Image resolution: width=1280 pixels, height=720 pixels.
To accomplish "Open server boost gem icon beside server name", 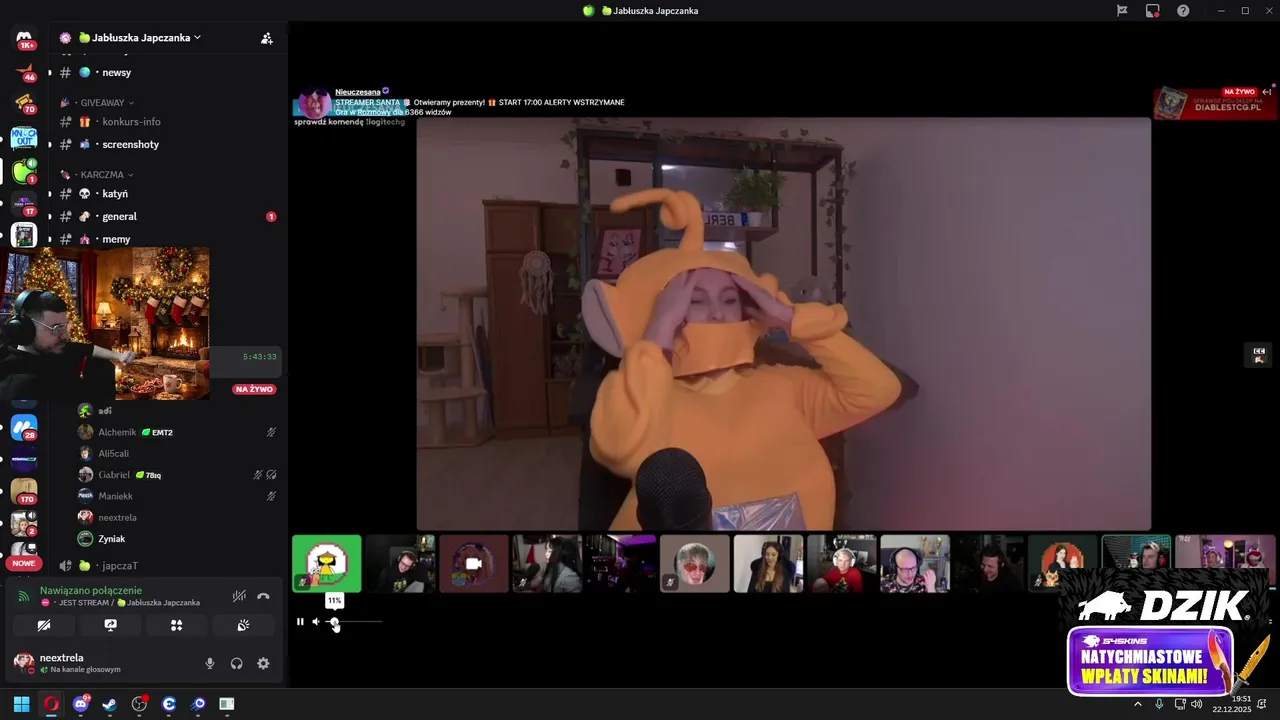I will (65, 38).
